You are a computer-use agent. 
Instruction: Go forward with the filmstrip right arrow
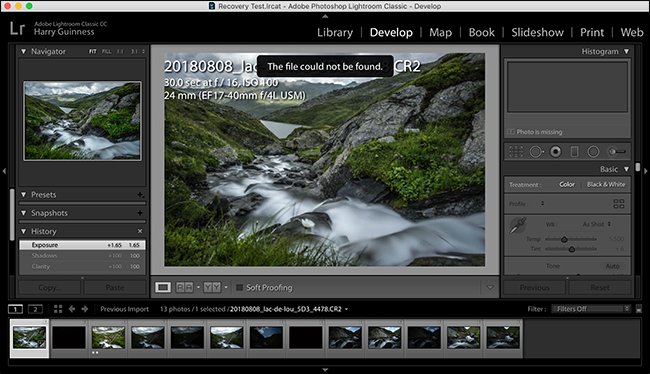click(x=85, y=309)
